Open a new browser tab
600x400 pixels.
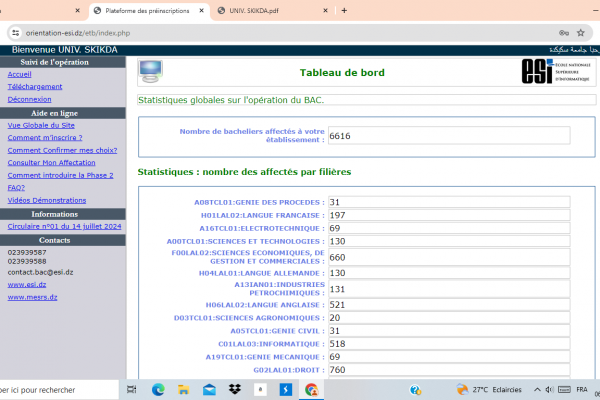(344, 11)
